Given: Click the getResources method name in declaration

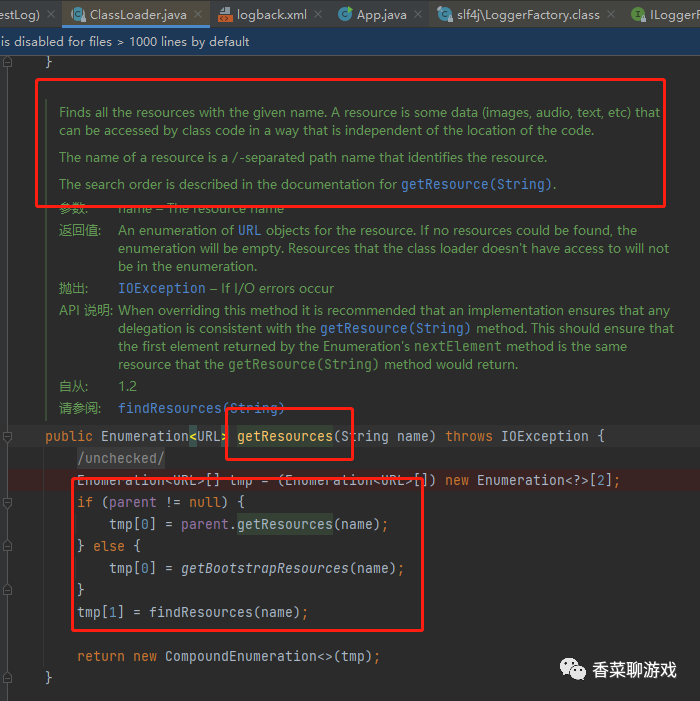Looking at the screenshot, I should [285, 436].
